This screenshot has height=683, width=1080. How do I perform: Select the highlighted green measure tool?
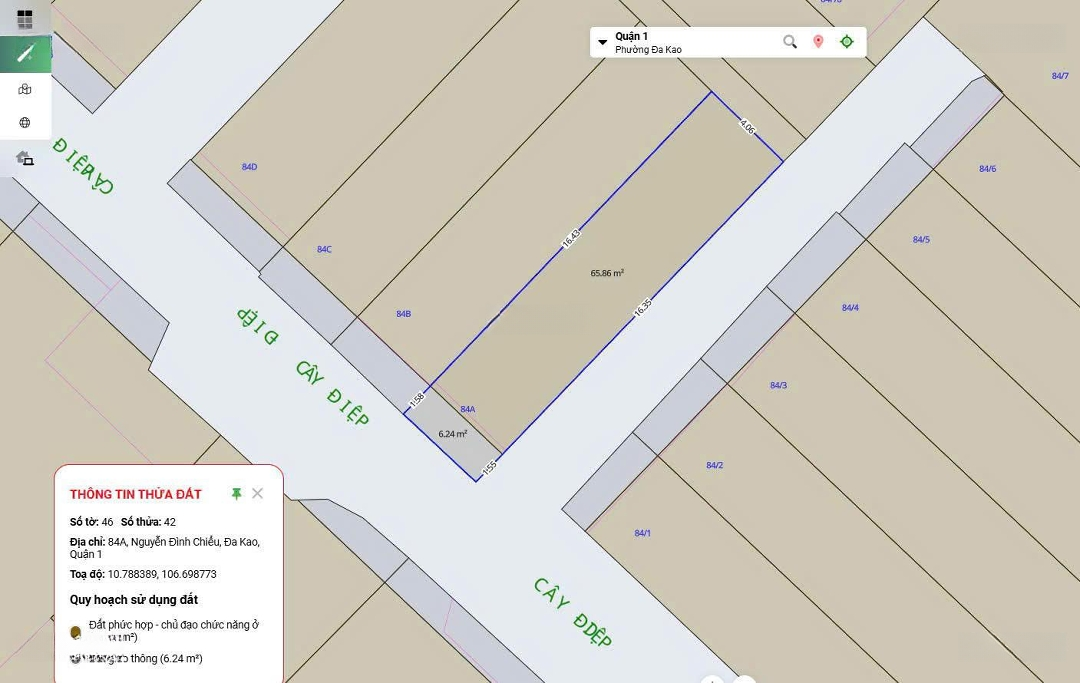(x=25, y=54)
